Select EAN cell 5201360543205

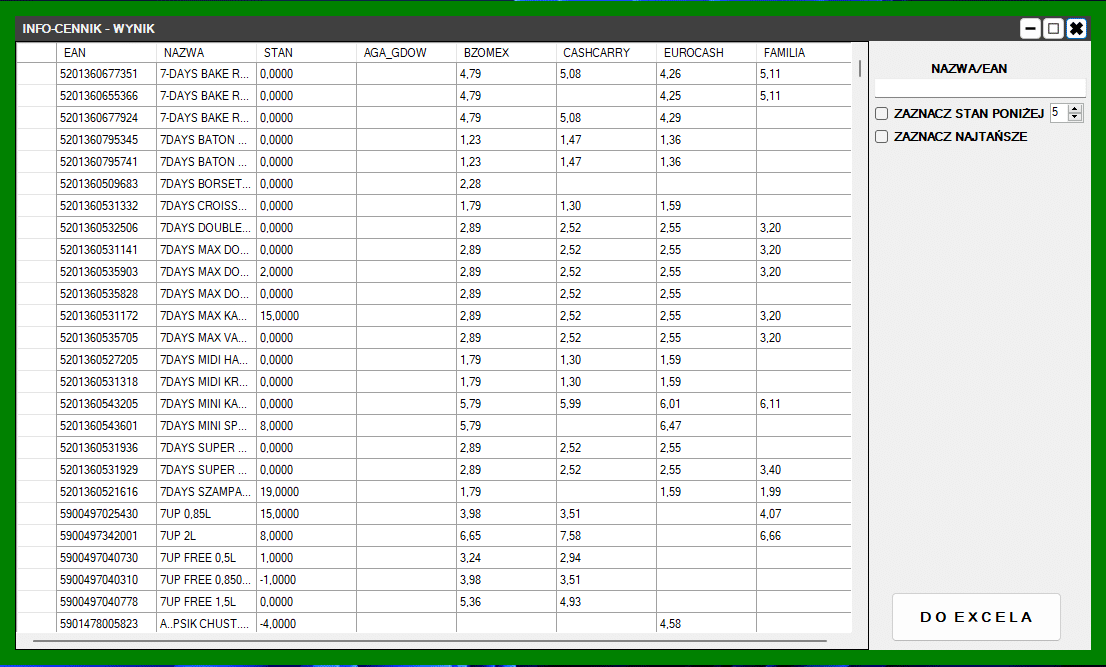coord(106,404)
